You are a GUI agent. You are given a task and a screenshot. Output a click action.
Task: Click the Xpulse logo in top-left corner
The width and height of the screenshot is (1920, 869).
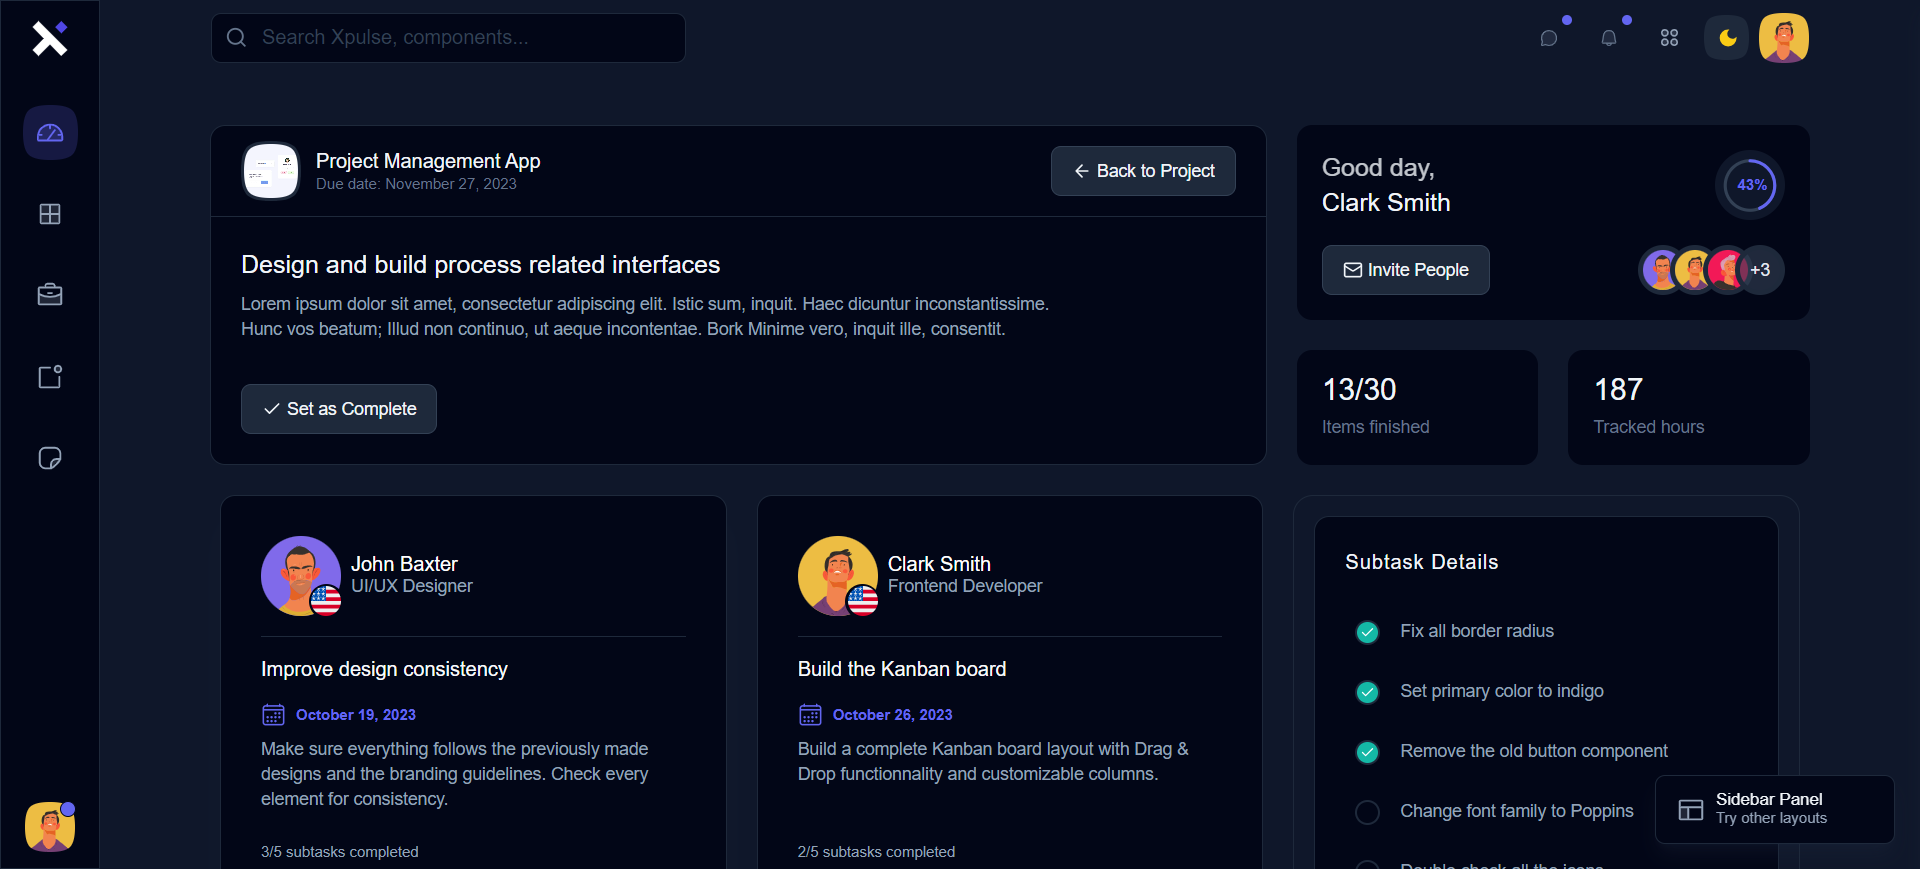pyautogui.click(x=49, y=38)
